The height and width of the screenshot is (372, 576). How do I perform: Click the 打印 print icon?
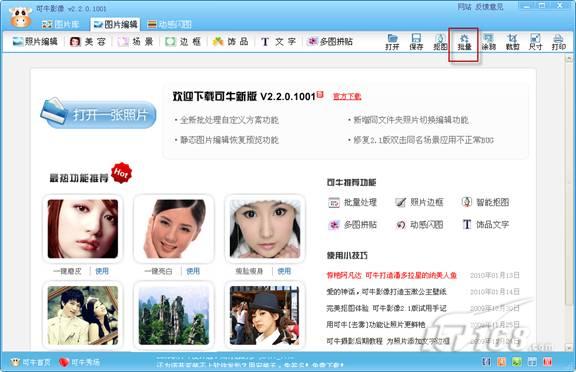coord(558,42)
